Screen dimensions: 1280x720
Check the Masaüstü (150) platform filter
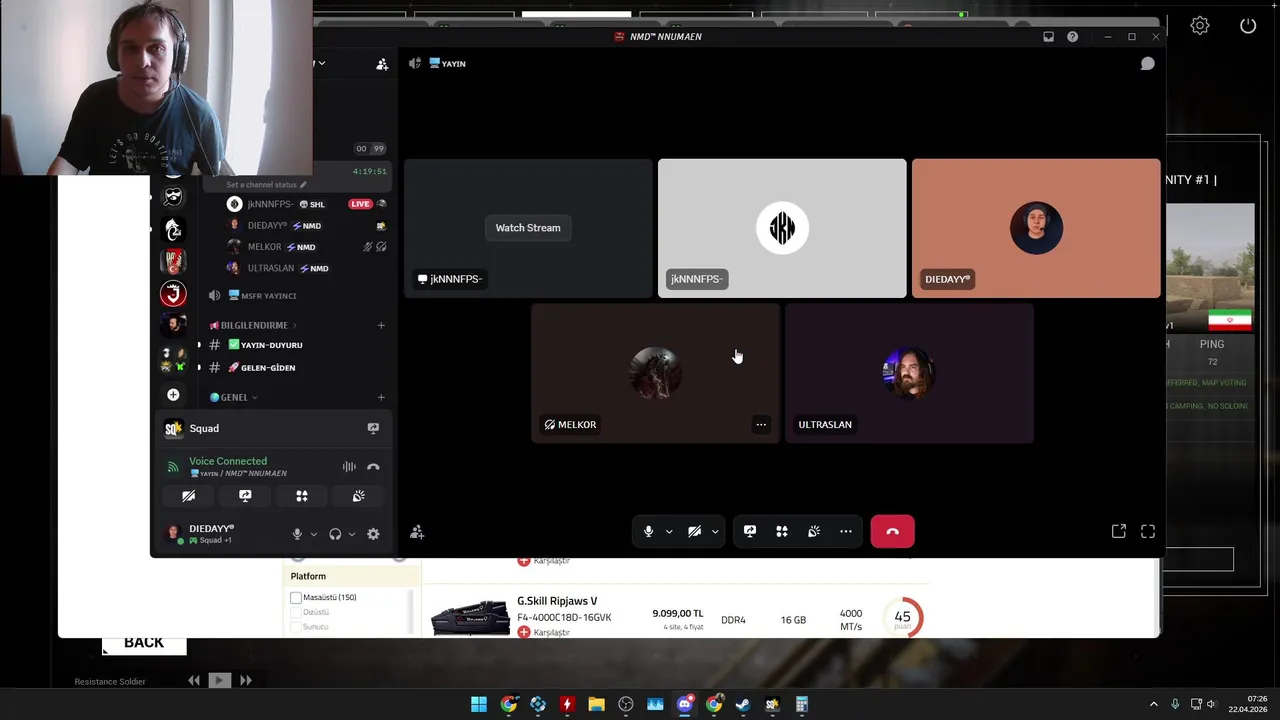(296, 598)
